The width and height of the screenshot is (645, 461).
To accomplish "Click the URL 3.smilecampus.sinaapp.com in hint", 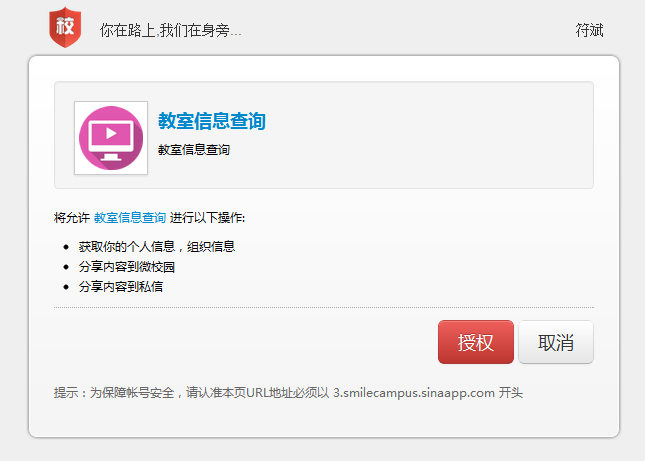I will pyautogui.click(x=414, y=393).
